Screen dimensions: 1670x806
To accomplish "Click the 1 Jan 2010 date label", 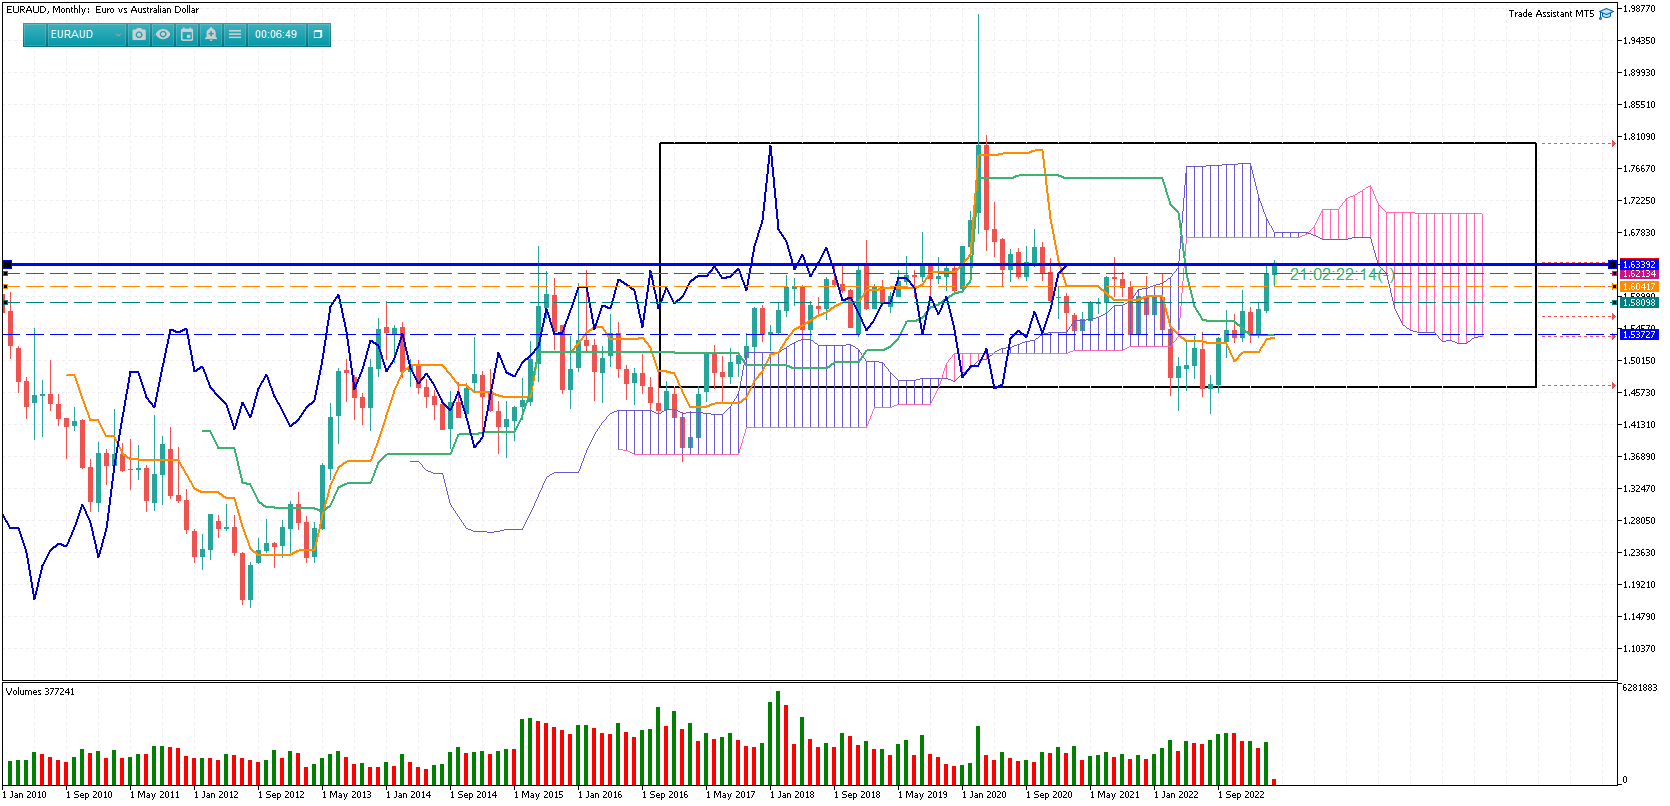I will 24,795.
